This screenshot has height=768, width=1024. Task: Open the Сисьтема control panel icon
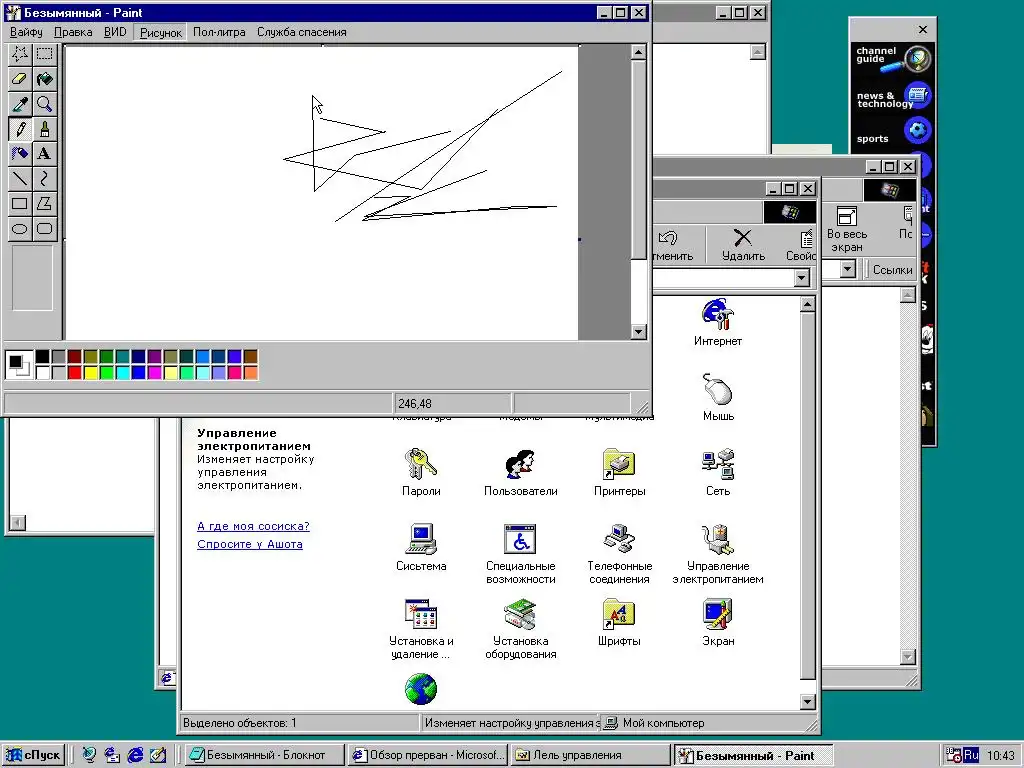point(421,547)
